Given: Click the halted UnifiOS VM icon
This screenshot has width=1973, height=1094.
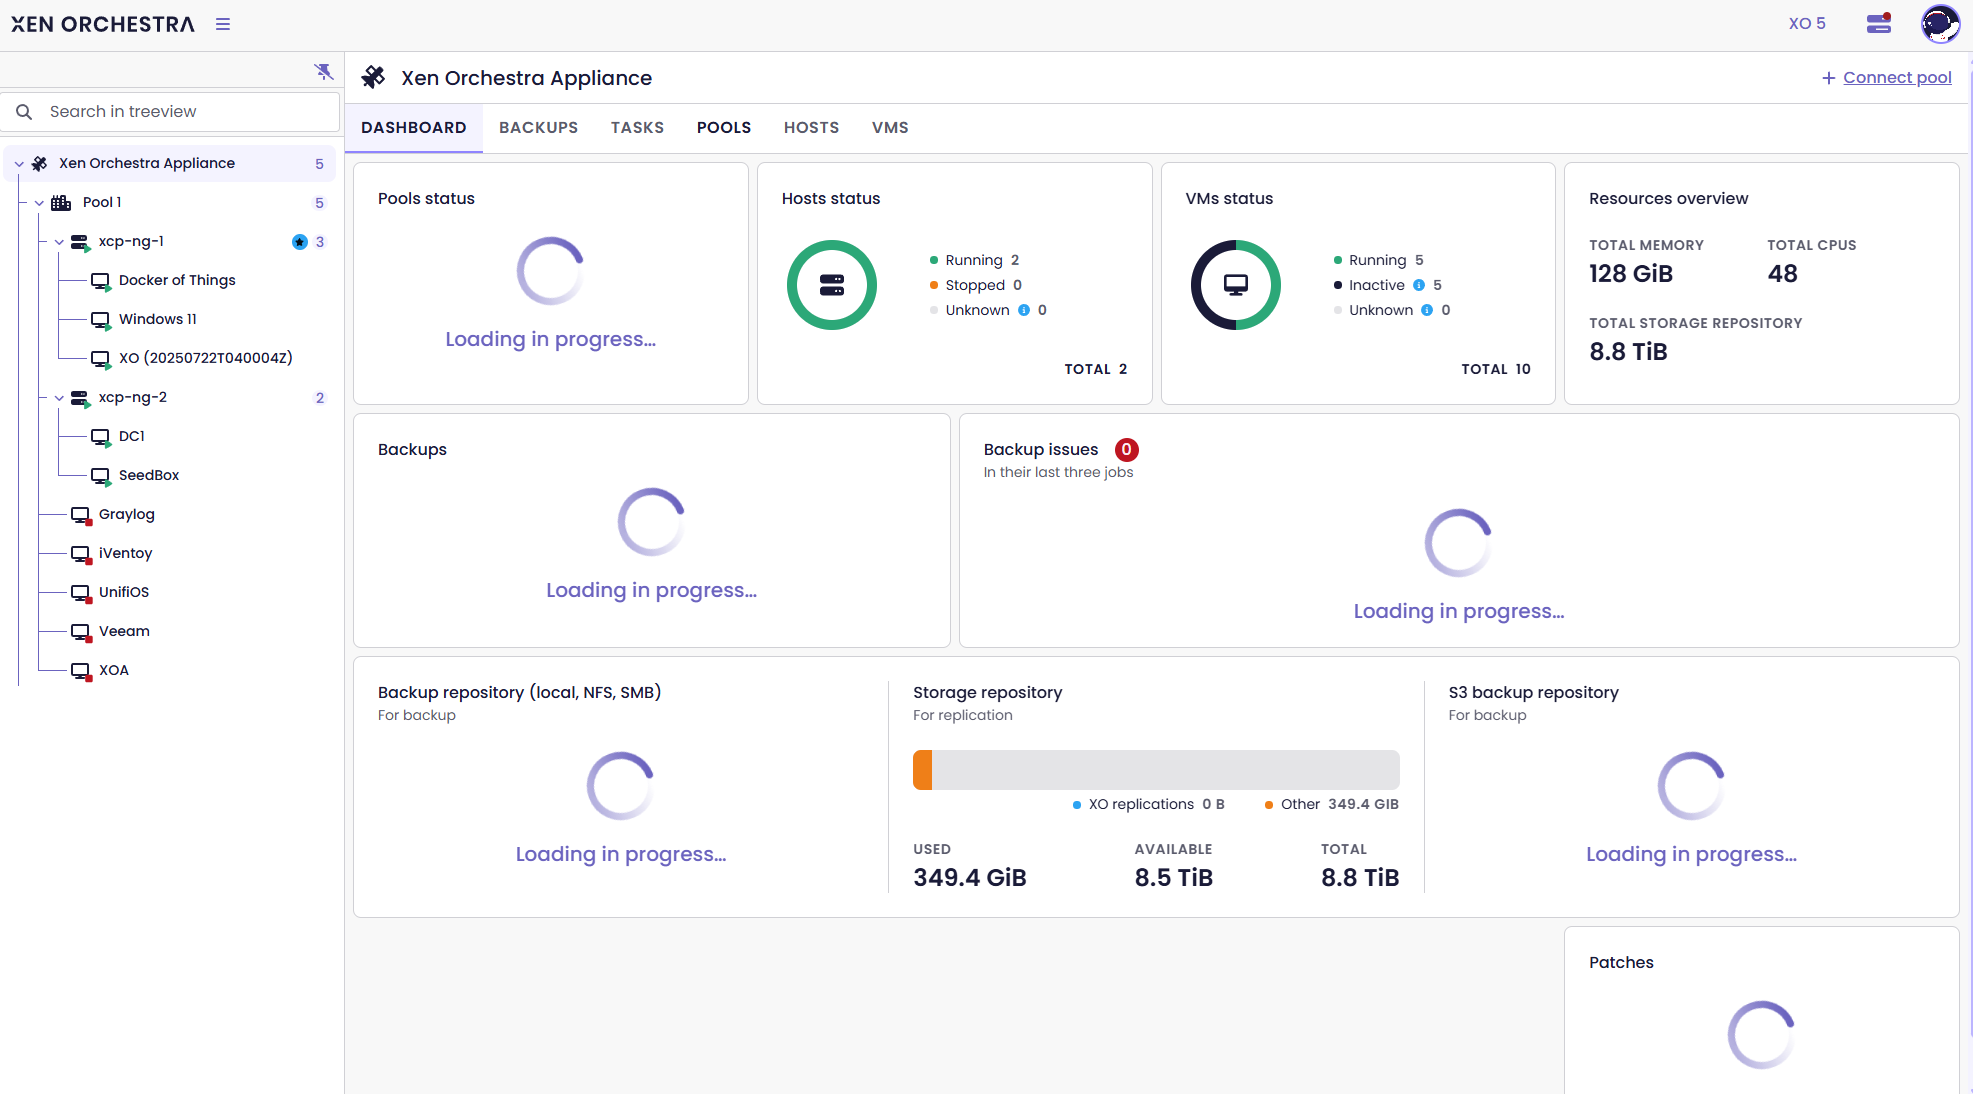Looking at the screenshot, I should pyautogui.click(x=81, y=593).
